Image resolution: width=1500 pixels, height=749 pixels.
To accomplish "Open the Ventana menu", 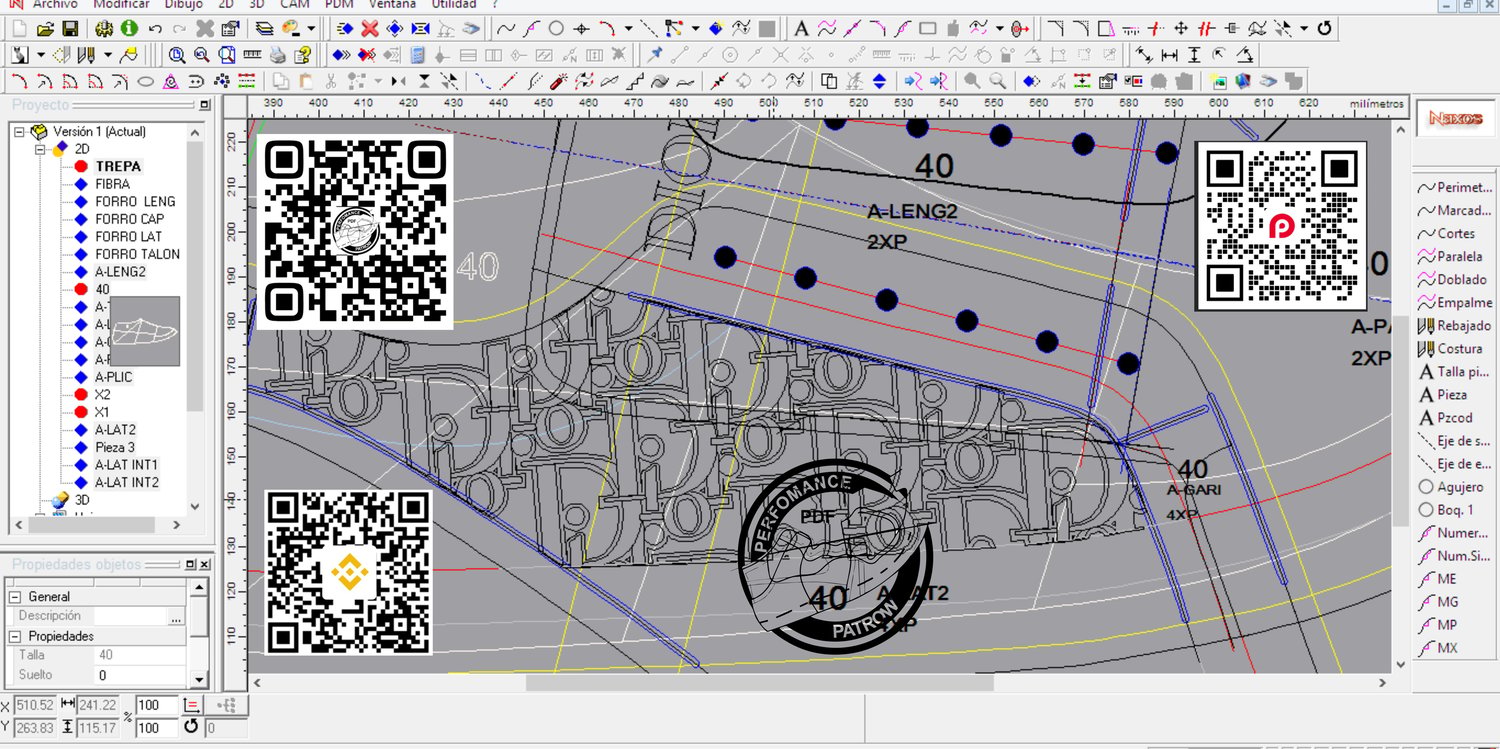I will (x=392, y=5).
